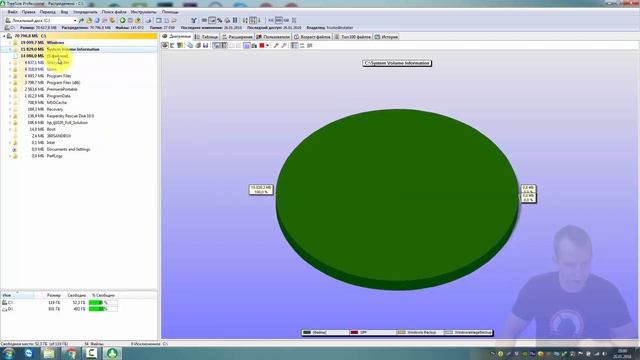Click the WindowsImageBackup legend entry
The height and width of the screenshot is (360, 640).
pyautogui.click(x=468, y=333)
